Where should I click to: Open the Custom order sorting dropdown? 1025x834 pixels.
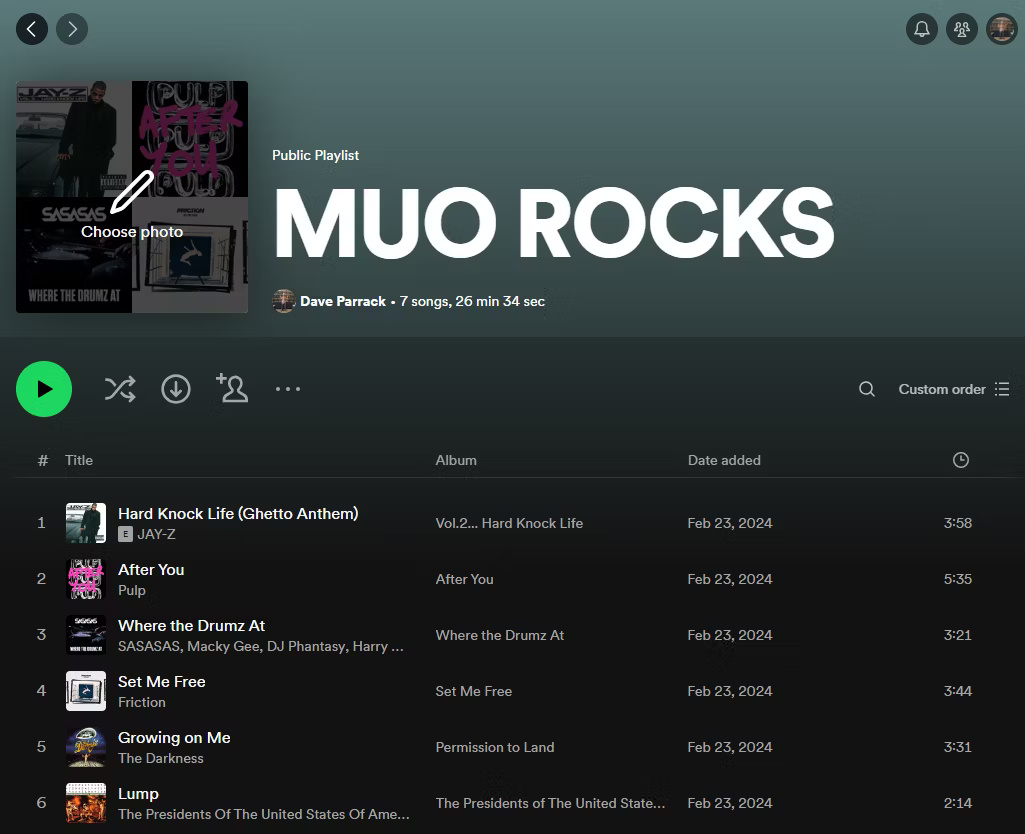click(941, 388)
